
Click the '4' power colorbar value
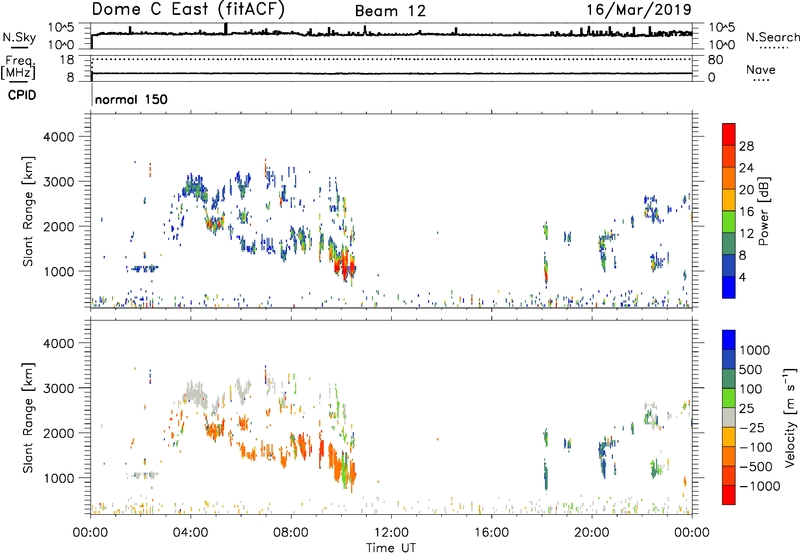(742, 278)
